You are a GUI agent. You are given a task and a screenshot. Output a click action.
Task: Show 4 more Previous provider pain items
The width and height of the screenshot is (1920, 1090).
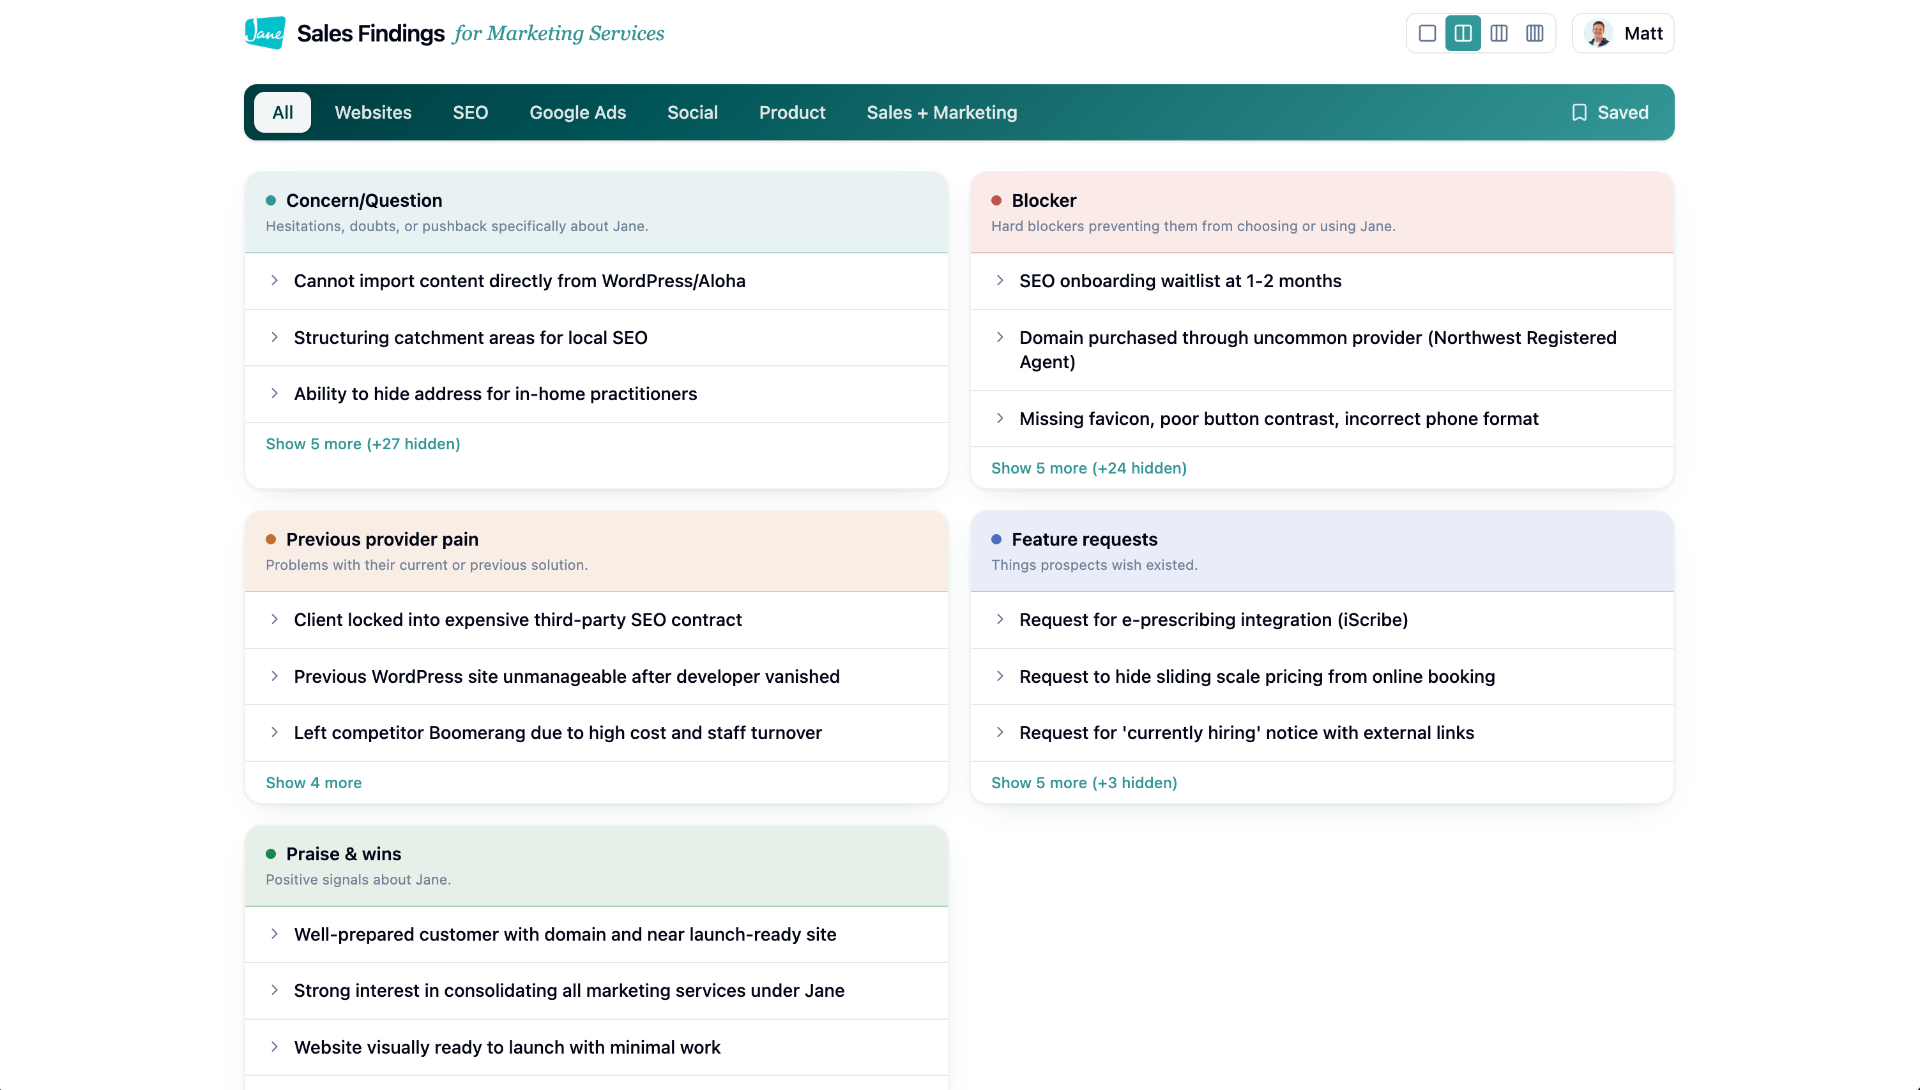pos(314,783)
